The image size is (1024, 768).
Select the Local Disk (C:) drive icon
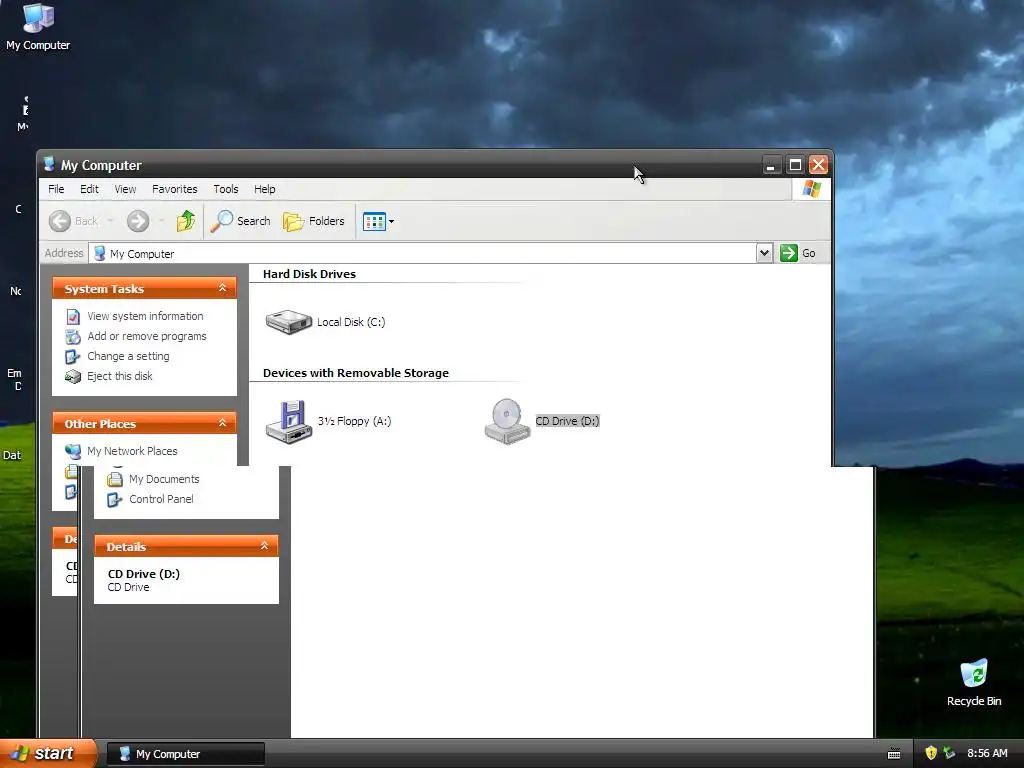tap(289, 321)
